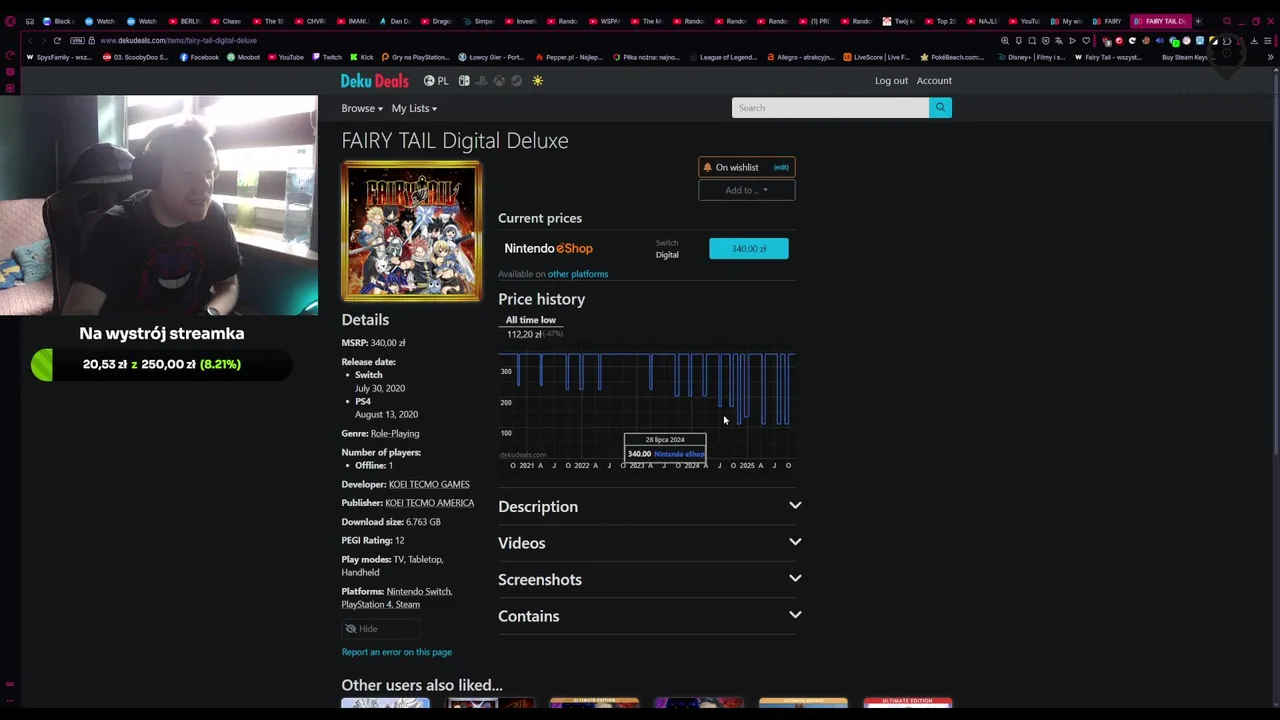Click the heart bookmark icon in address bar

coord(1086,41)
